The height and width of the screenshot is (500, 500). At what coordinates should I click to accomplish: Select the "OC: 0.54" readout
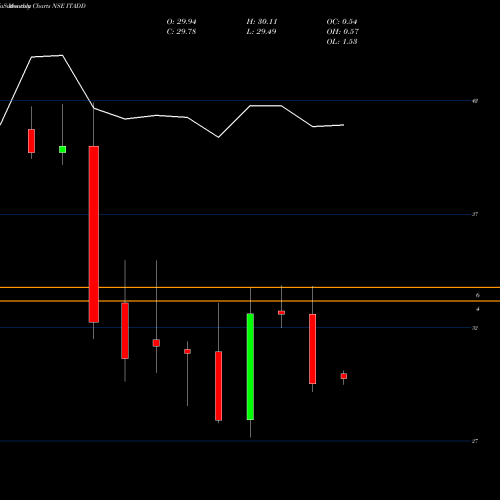pos(342,22)
